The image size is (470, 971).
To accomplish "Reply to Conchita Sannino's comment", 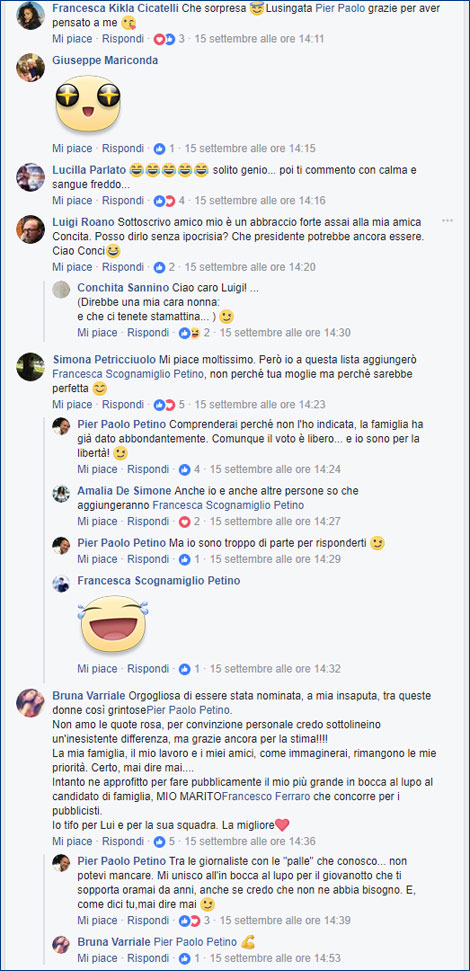I will (x=148, y=333).
